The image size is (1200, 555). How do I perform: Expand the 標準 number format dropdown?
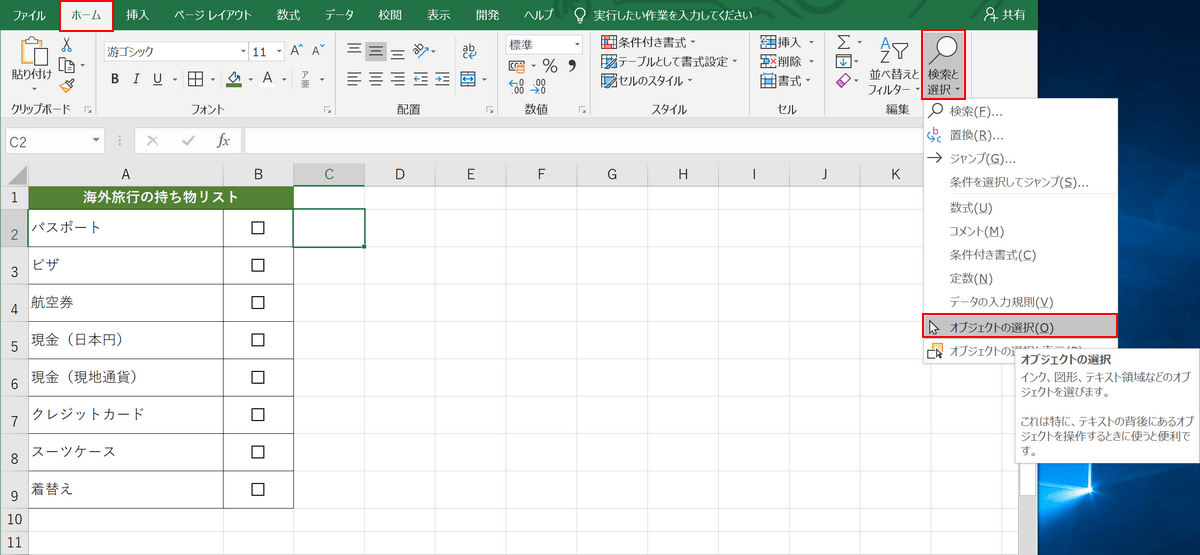tap(577, 45)
